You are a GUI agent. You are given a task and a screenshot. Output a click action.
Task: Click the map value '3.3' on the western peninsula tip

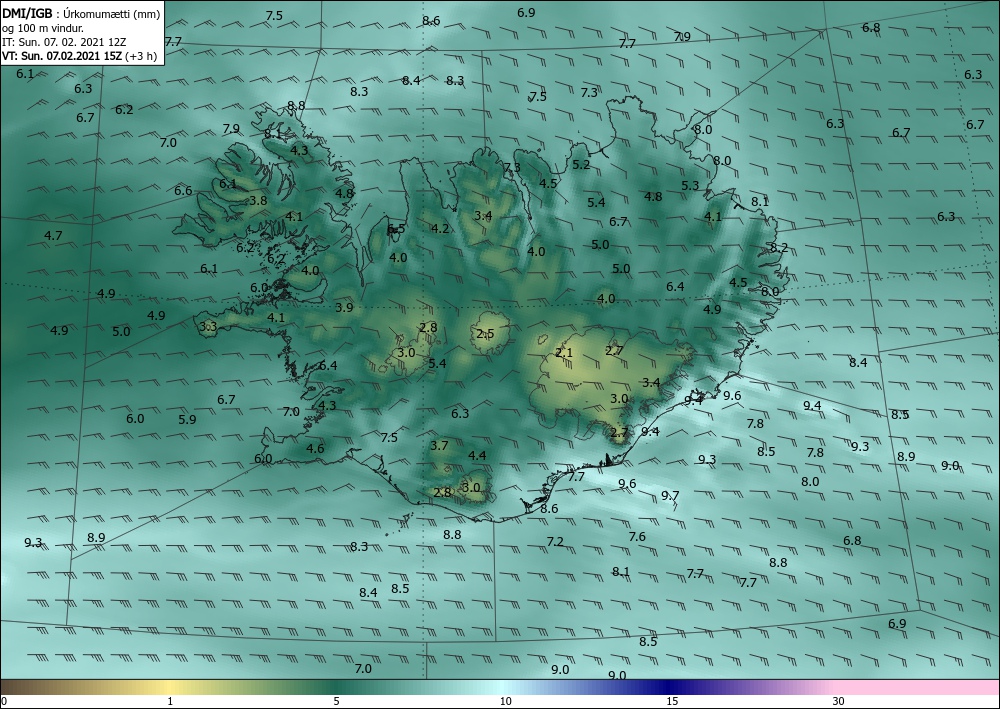pos(208,326)
